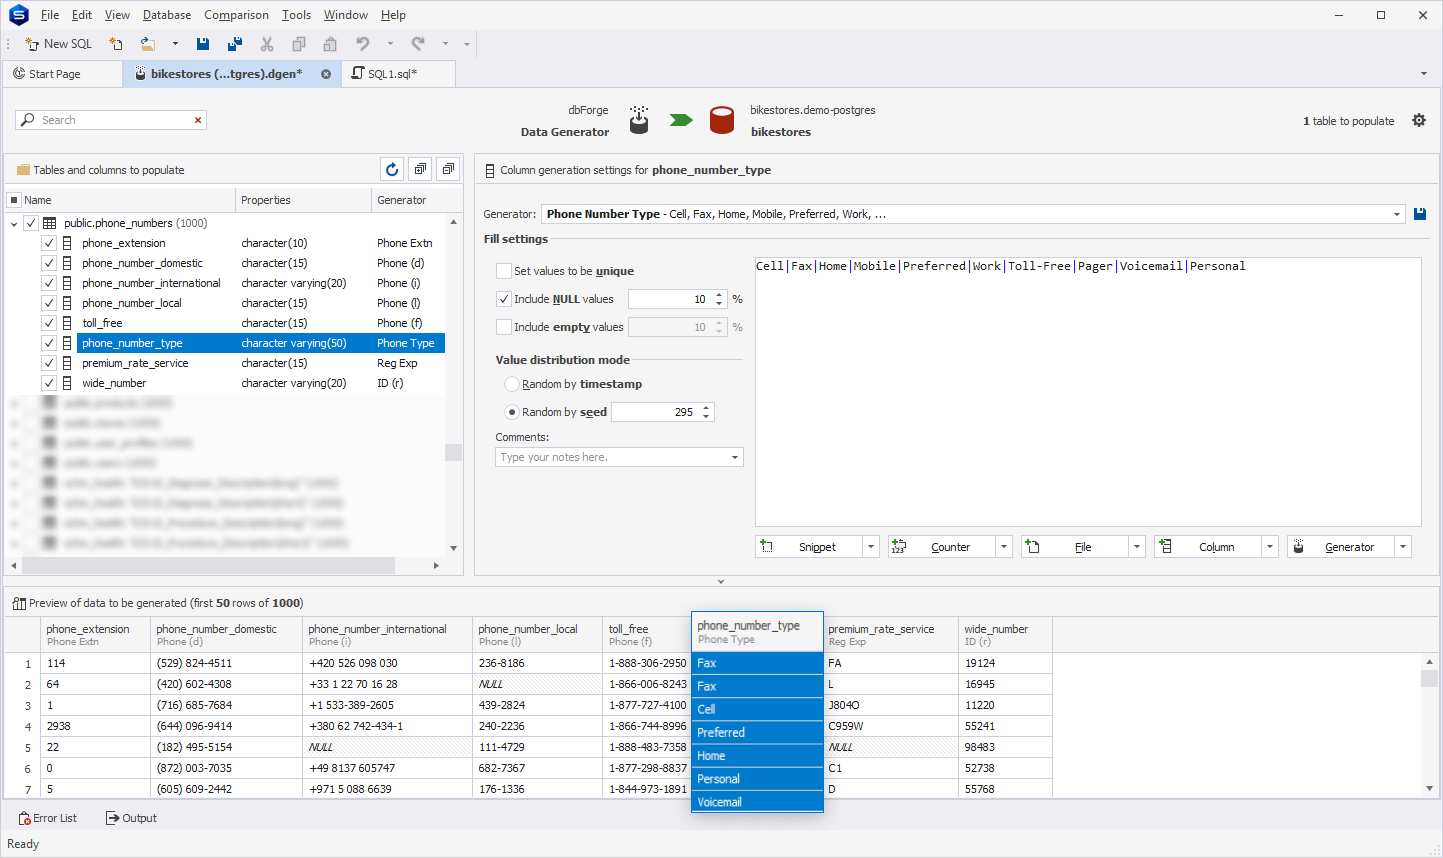Open the document tabs list dropdown arrow
Screen dimensions: 1443x858
coord(1423,74)
